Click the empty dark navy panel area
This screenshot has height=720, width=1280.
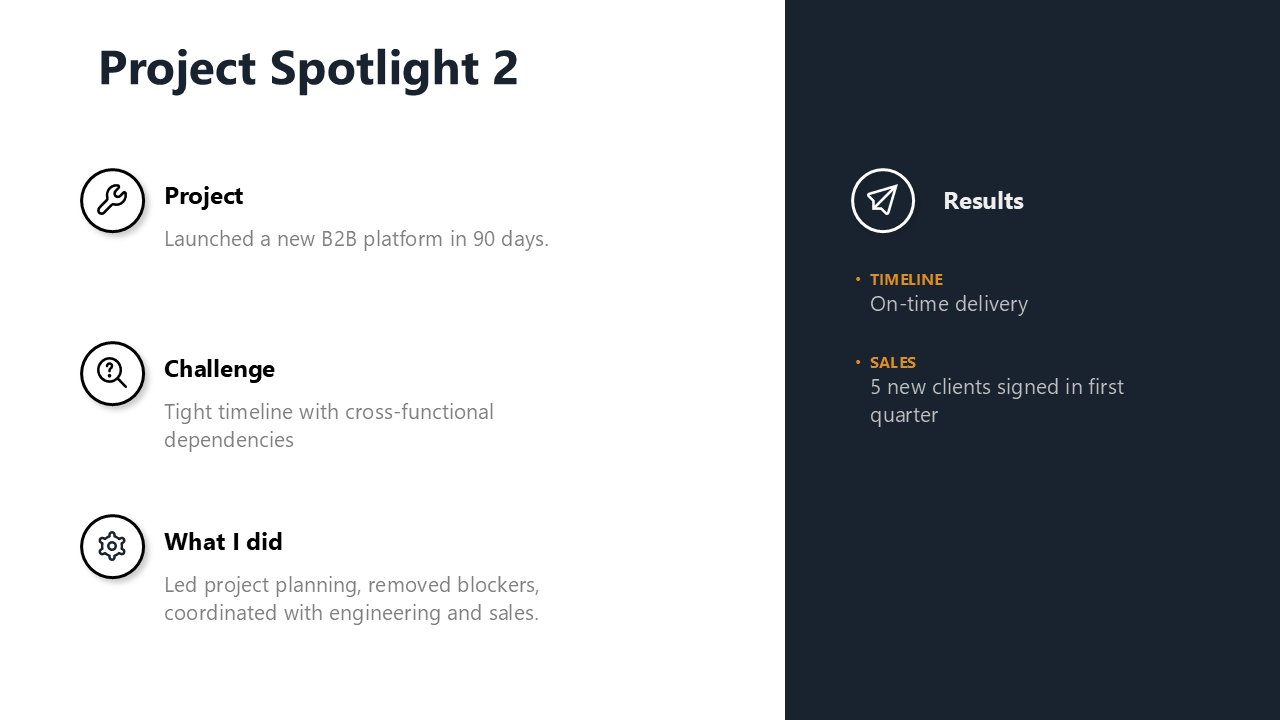(1030, 580)
